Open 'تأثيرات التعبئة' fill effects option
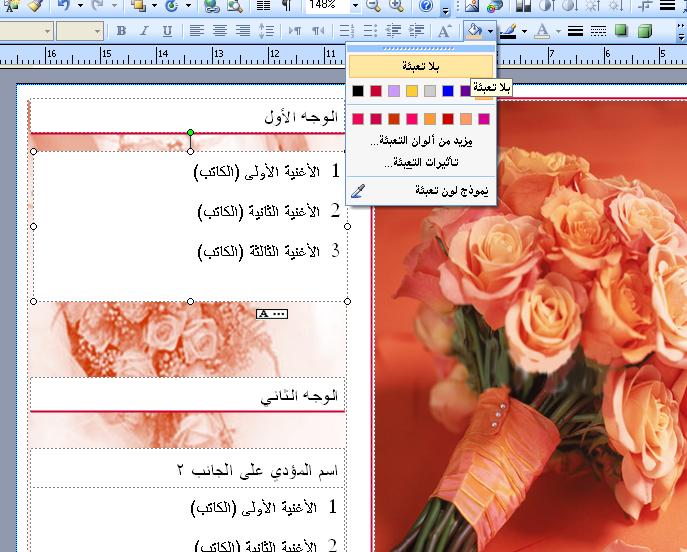 click(419, 162)
